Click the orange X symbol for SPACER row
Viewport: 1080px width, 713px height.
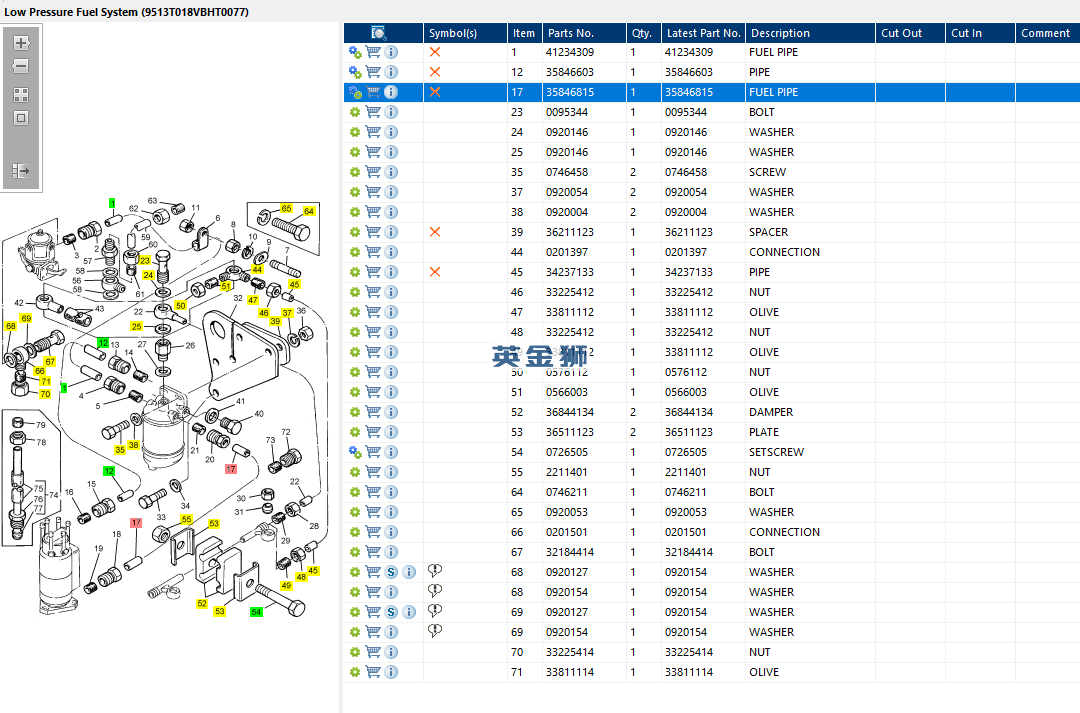(435, 232)
